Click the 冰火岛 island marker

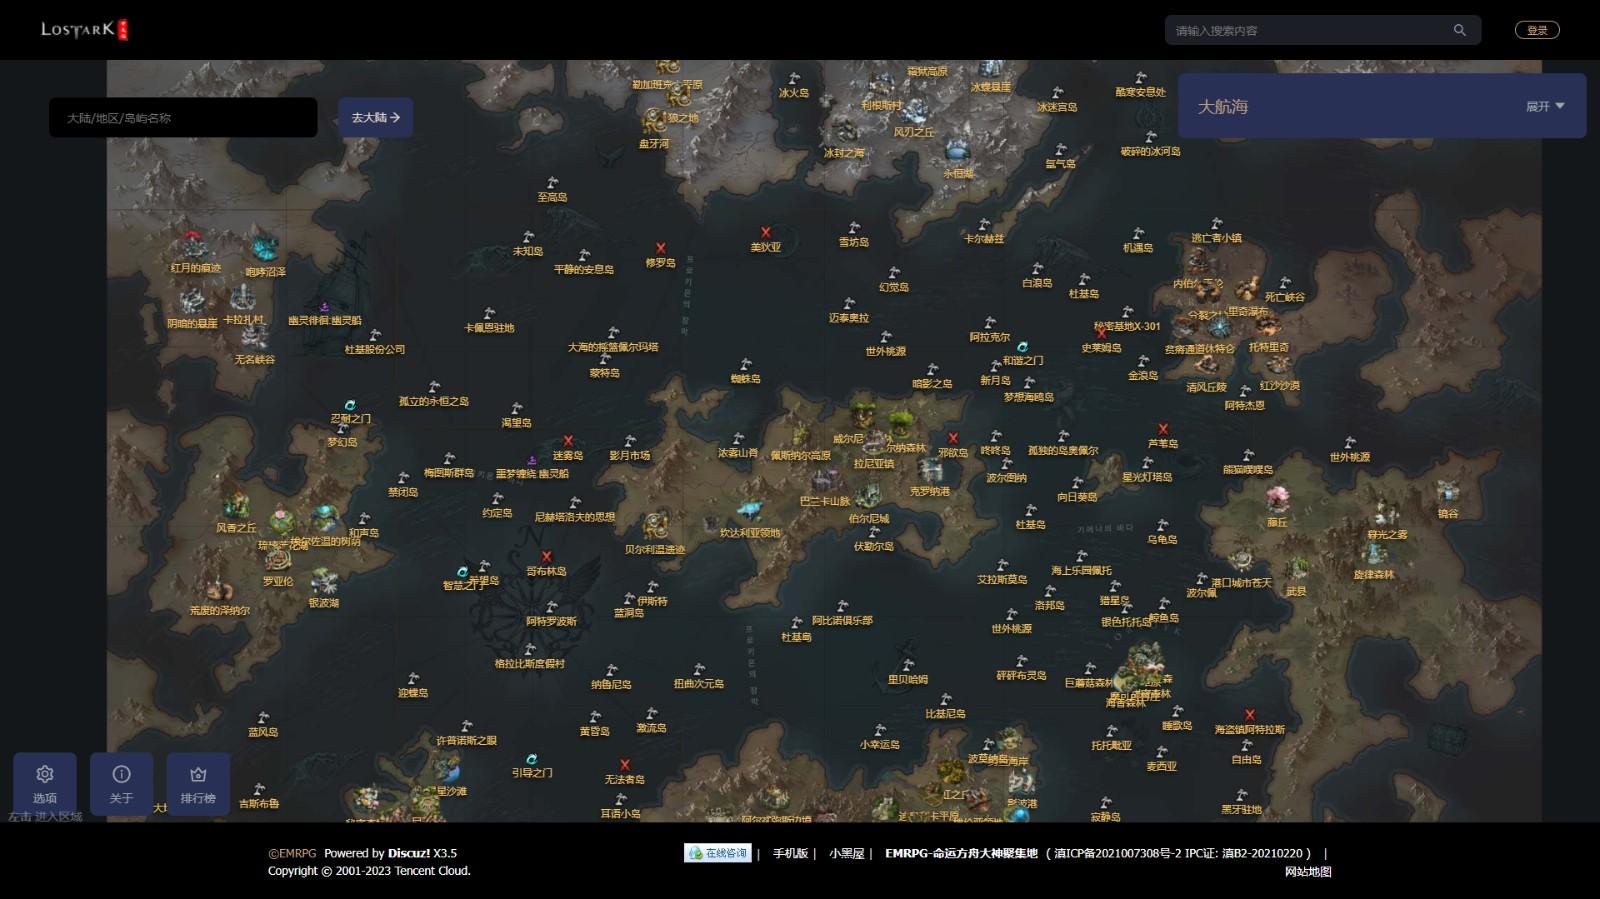pos(794,79)
